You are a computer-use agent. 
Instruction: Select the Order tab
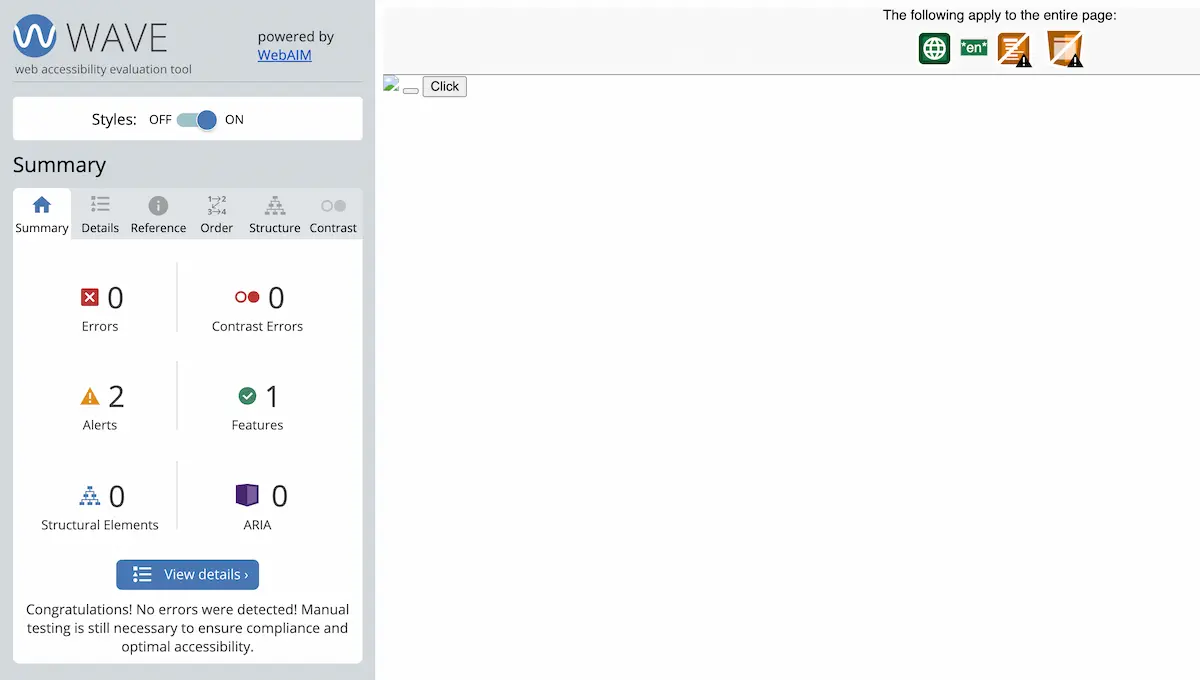pos(216,212)
